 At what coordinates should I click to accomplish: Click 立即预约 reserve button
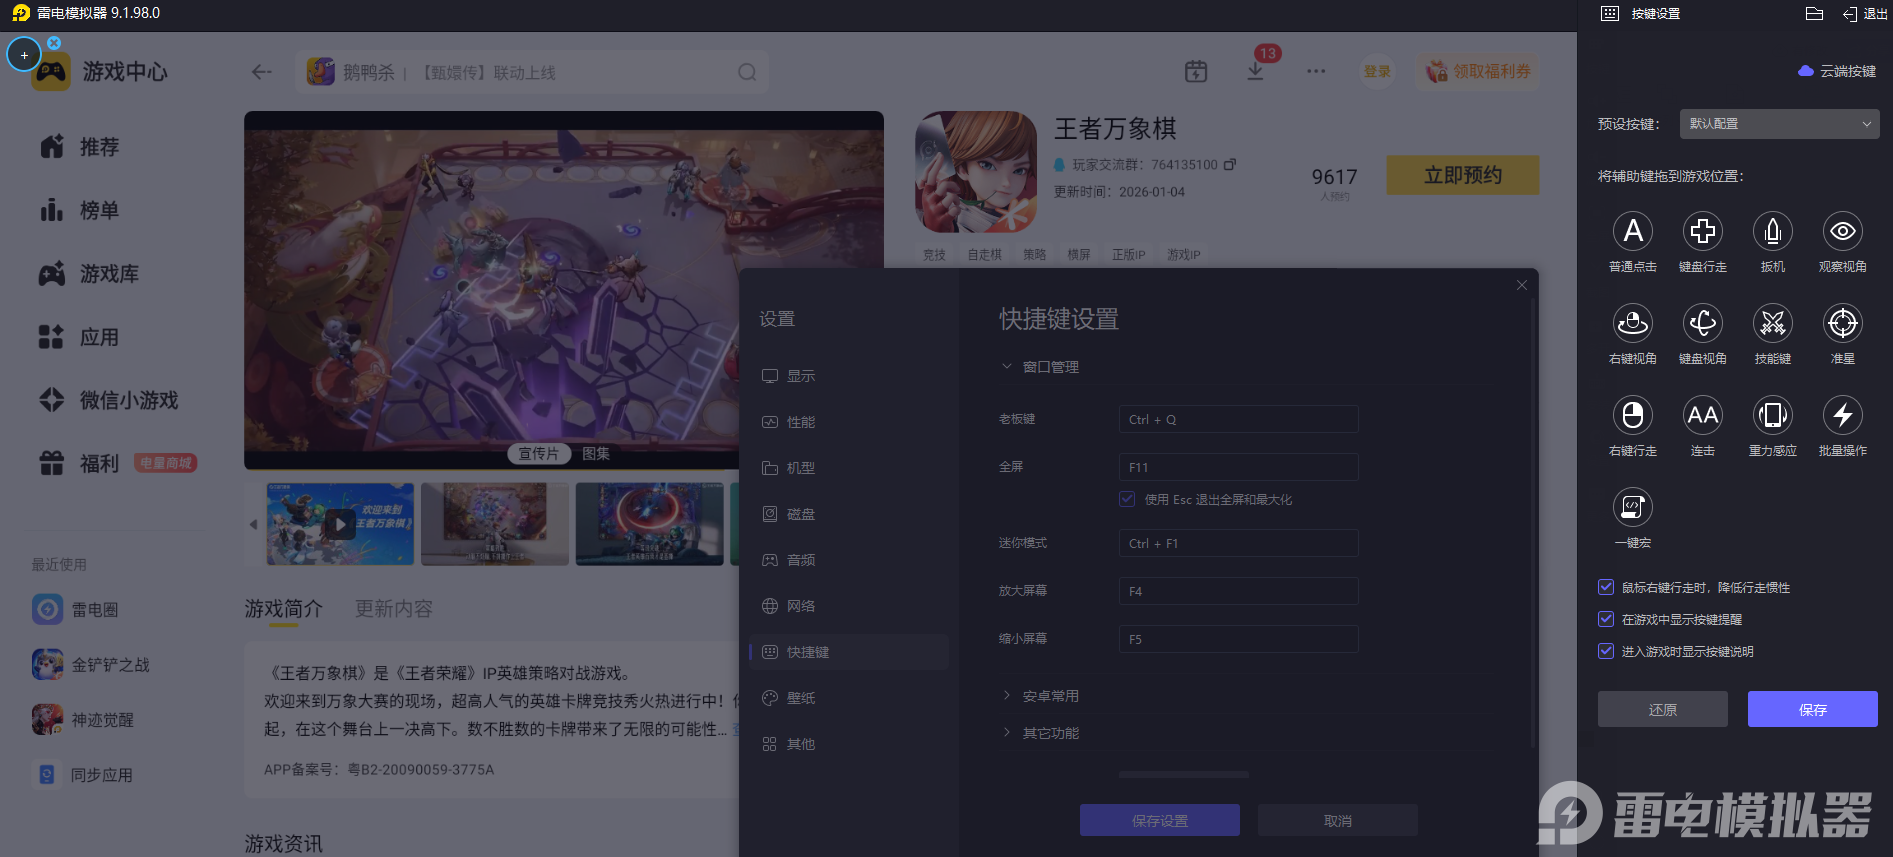tap(1463, 175)
